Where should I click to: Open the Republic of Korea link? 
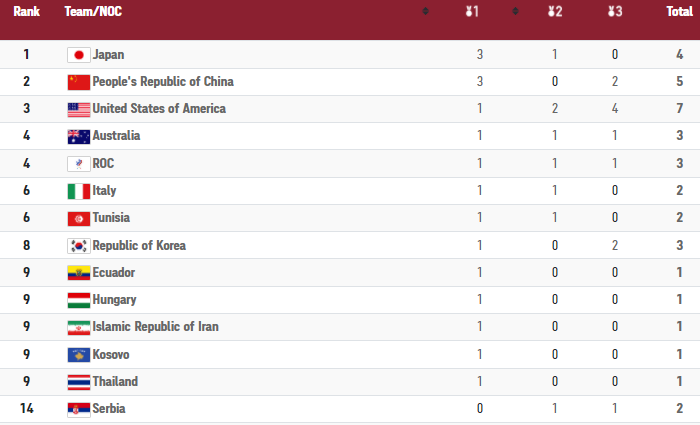click(139, 246)
